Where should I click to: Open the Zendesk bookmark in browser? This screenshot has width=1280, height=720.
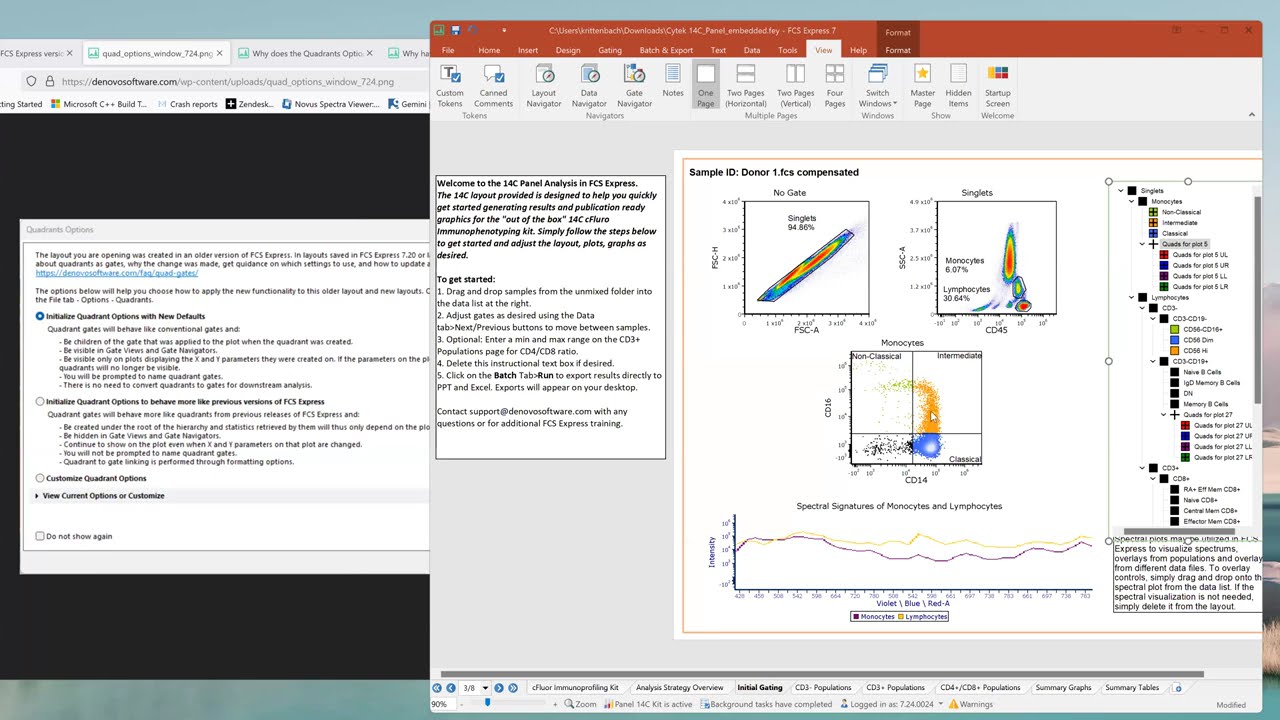(250, 104)
